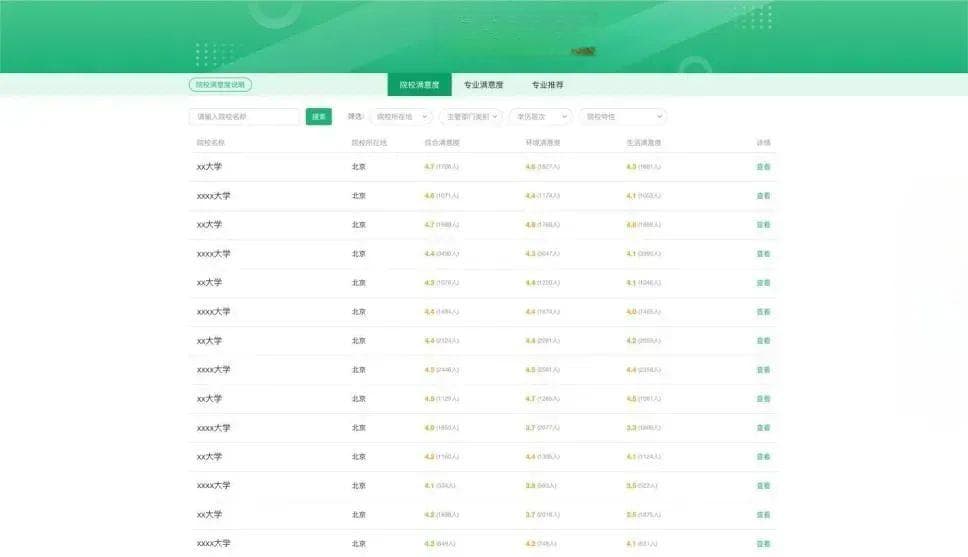Click 查看 link in the second row
The width and height of the screenshot is (968, 557).
pyautogui.click(x=764, y=196)
